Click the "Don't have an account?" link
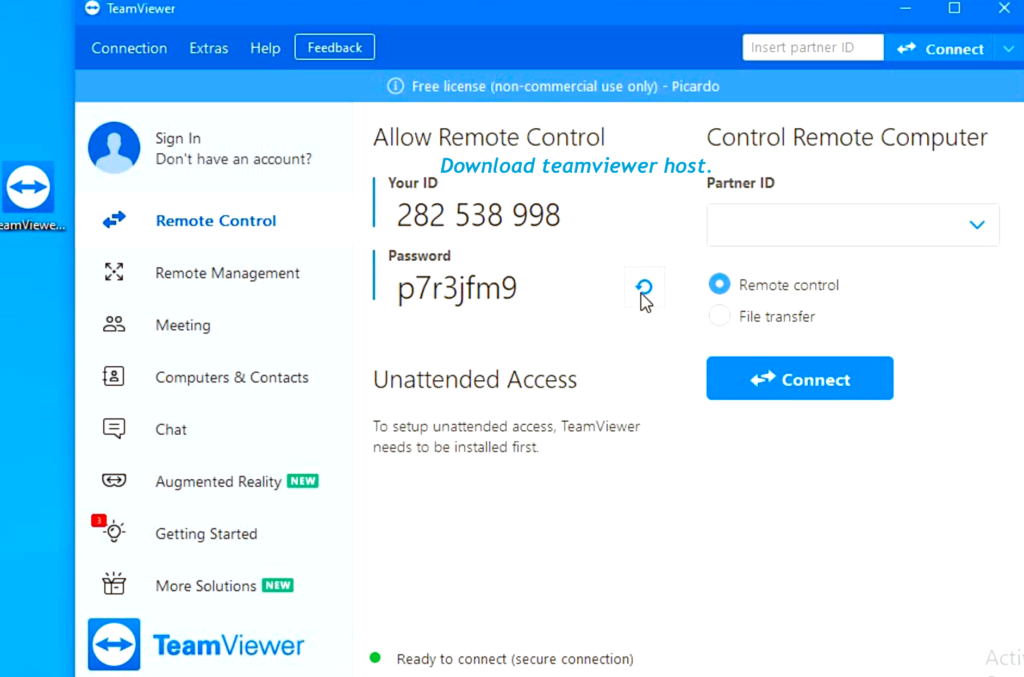1024x677 pixels. pyautogui.click(x=234, y=159)
